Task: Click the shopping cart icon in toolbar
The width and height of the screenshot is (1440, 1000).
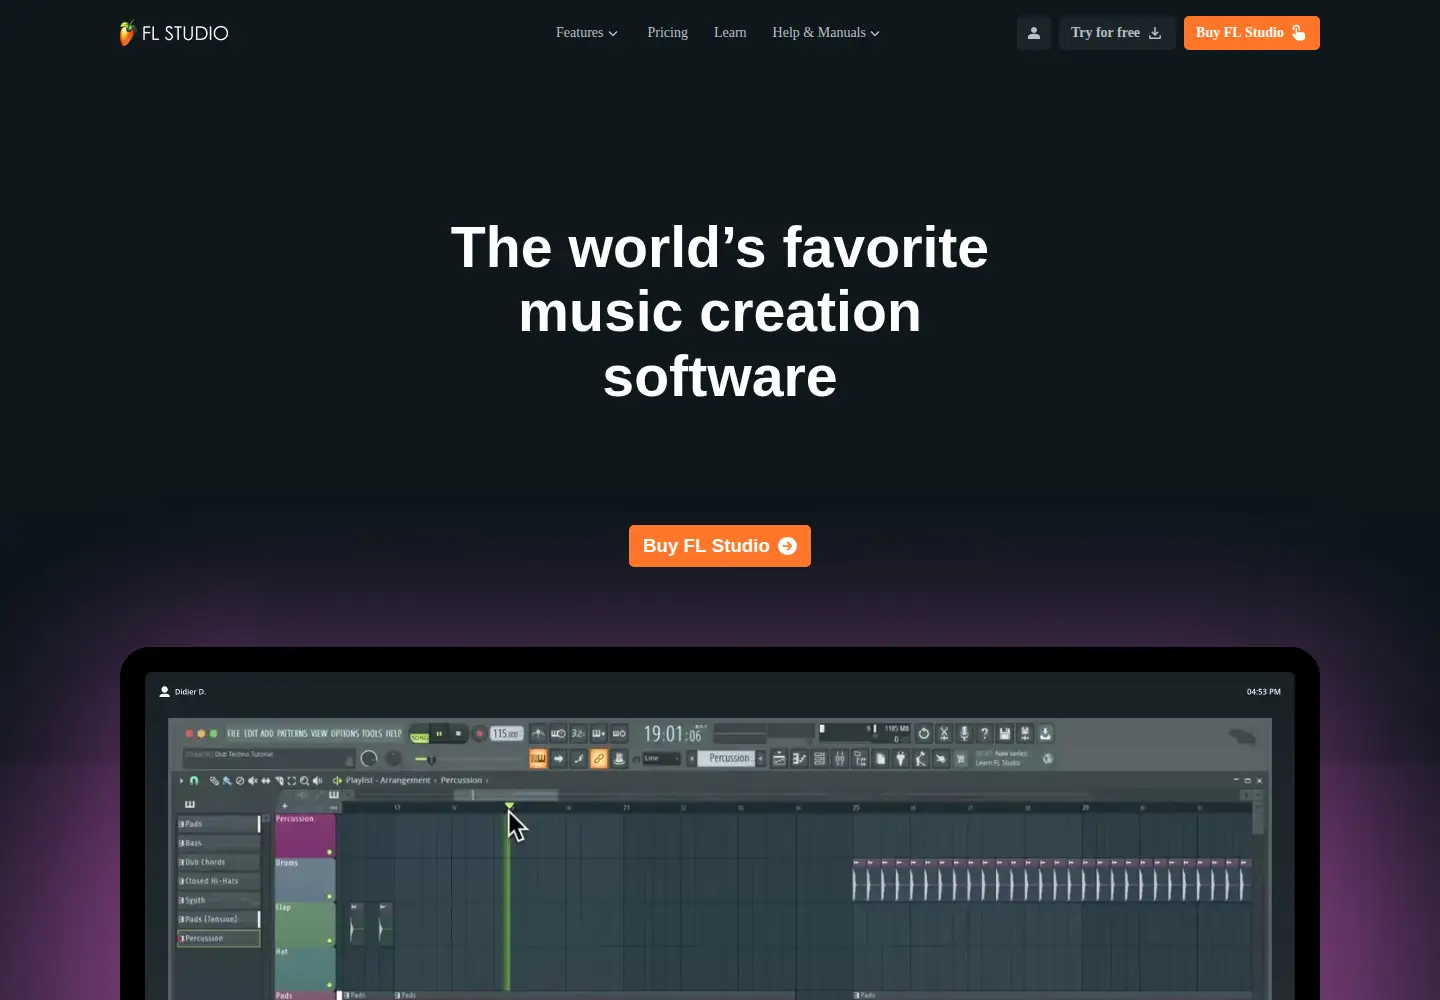Action: pos(961,759)
